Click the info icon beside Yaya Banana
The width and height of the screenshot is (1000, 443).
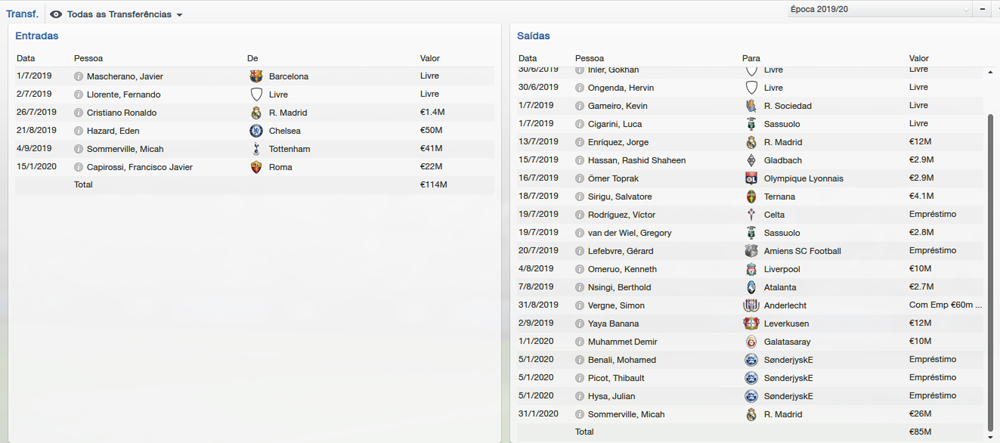click(x=581, y=324)
